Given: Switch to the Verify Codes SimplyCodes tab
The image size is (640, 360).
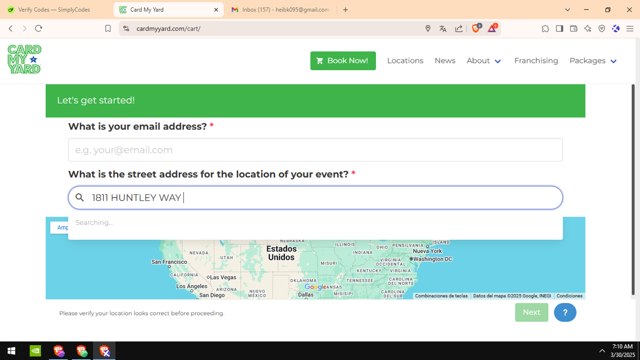Looking at the screenshot, I should click(x=55, y=9).
